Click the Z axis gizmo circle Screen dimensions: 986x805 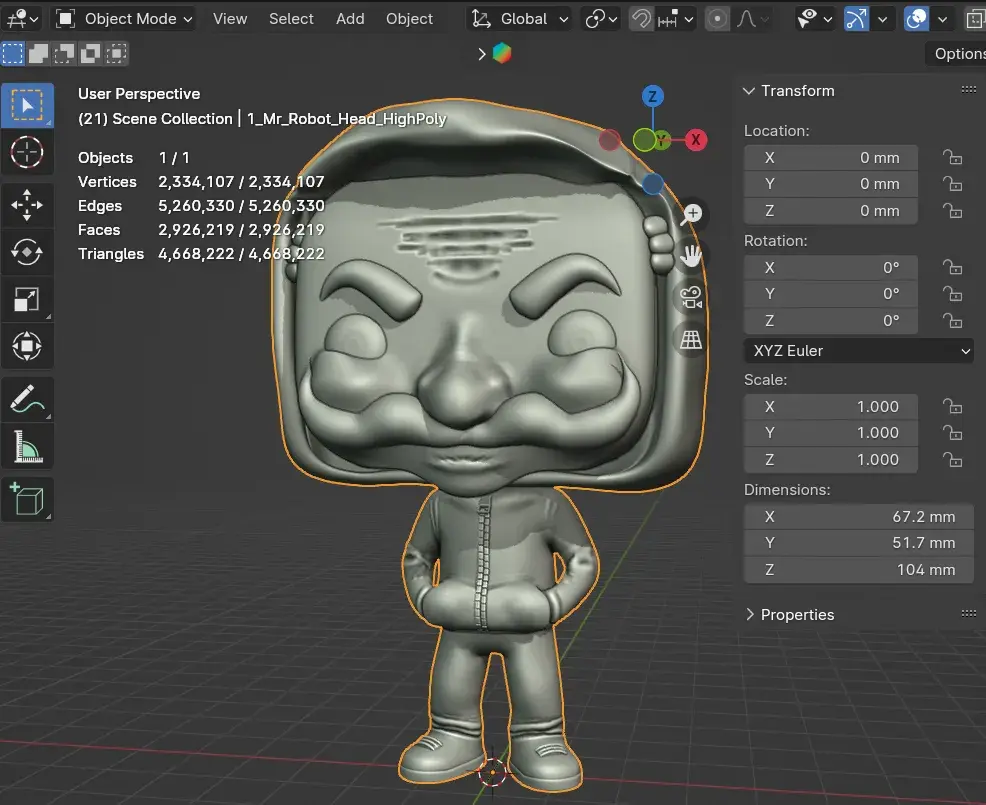pyautogui.click(x=653, y=96)
